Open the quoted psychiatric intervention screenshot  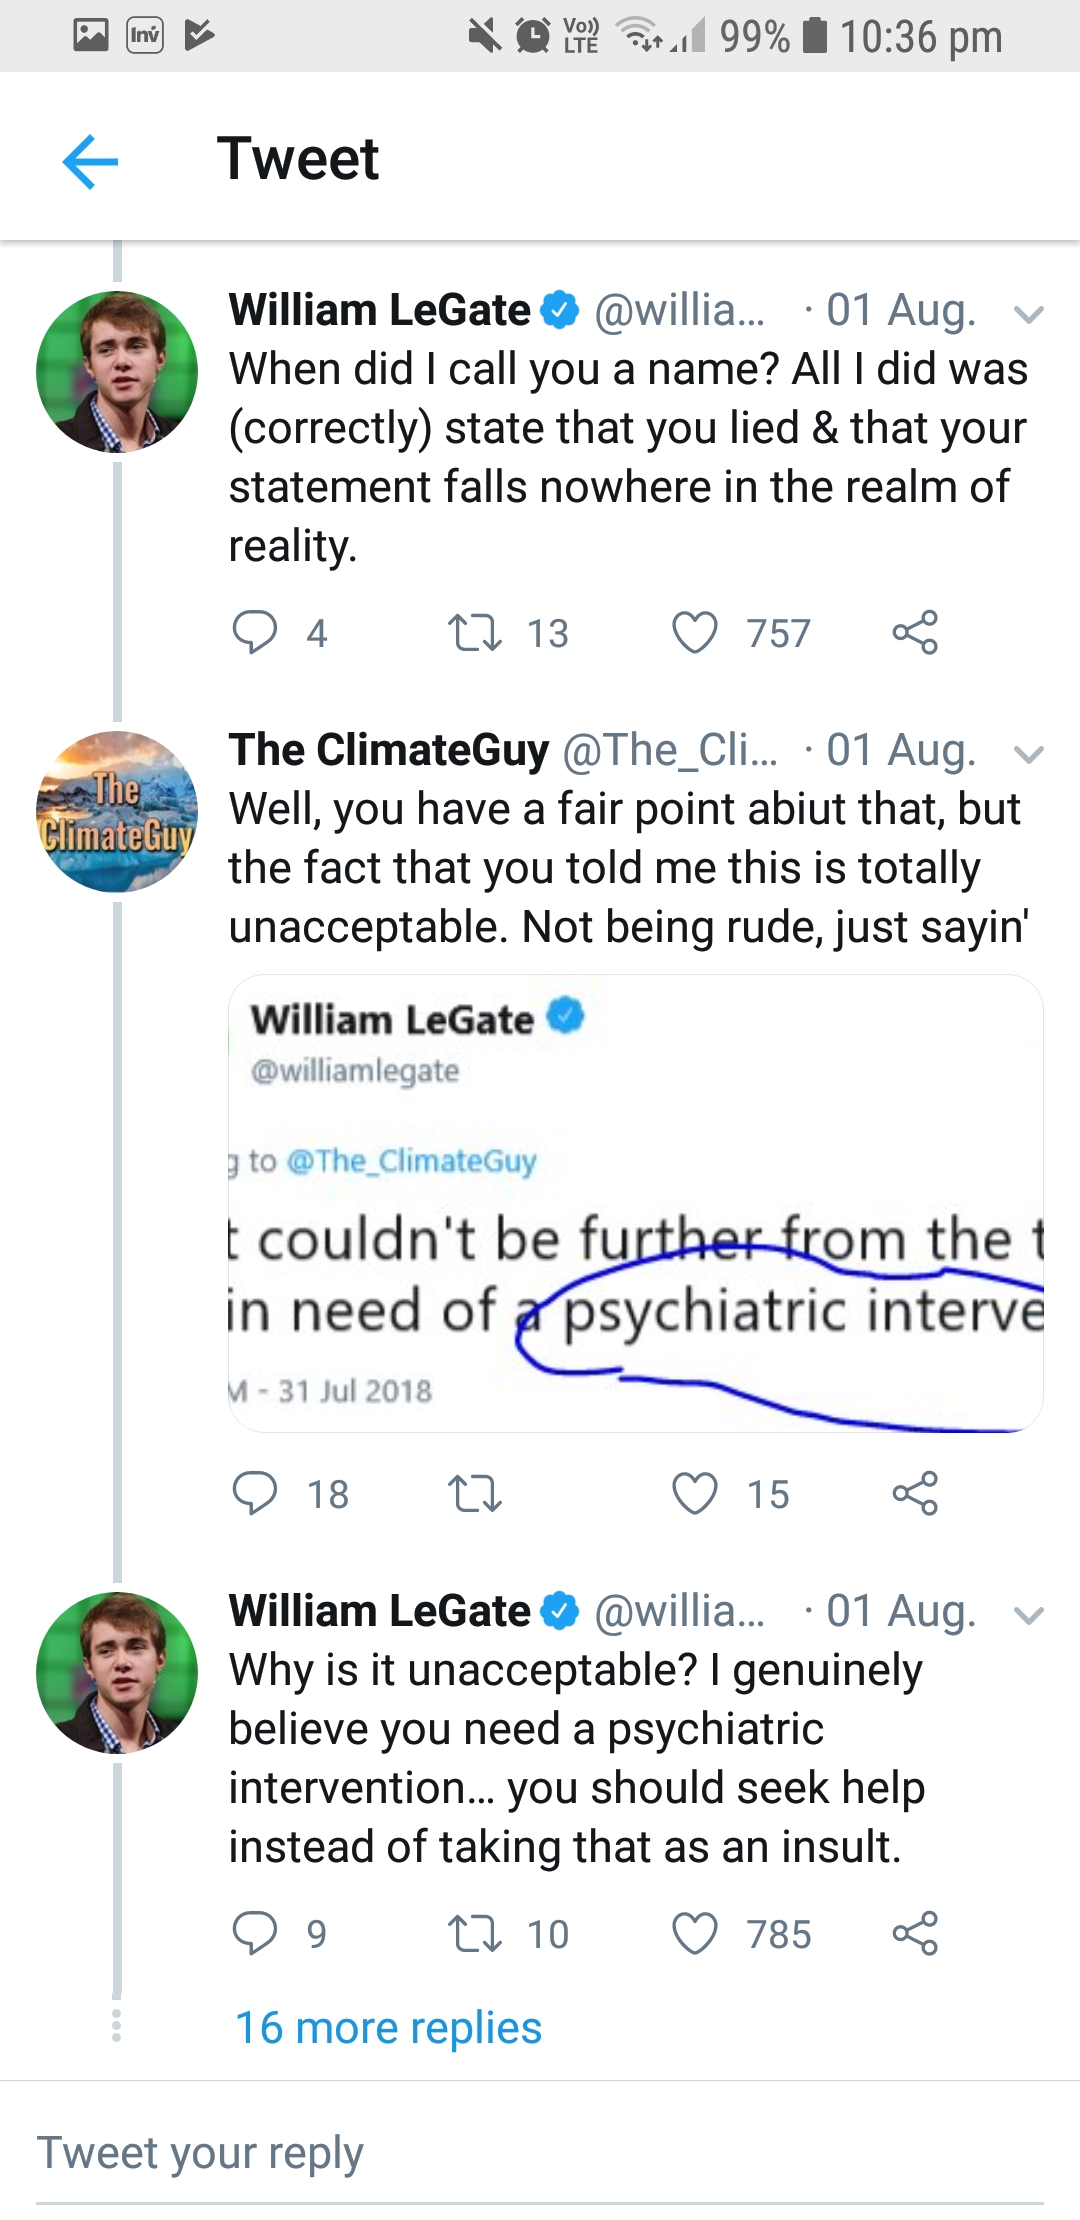point(636,1203)
